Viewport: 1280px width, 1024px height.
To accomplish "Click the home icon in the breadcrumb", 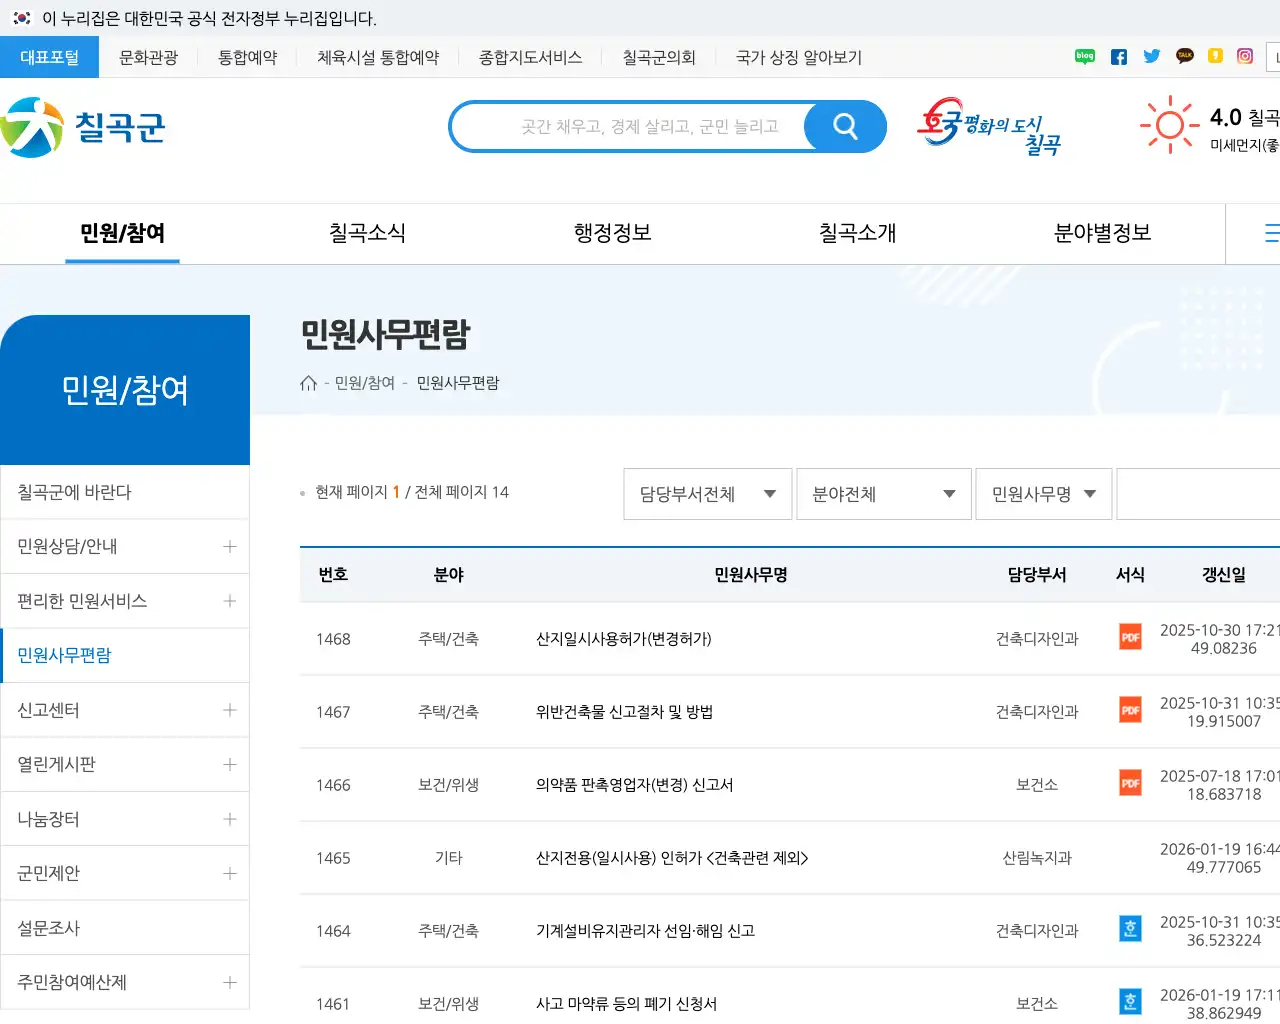I will click(x=308, y=381).
